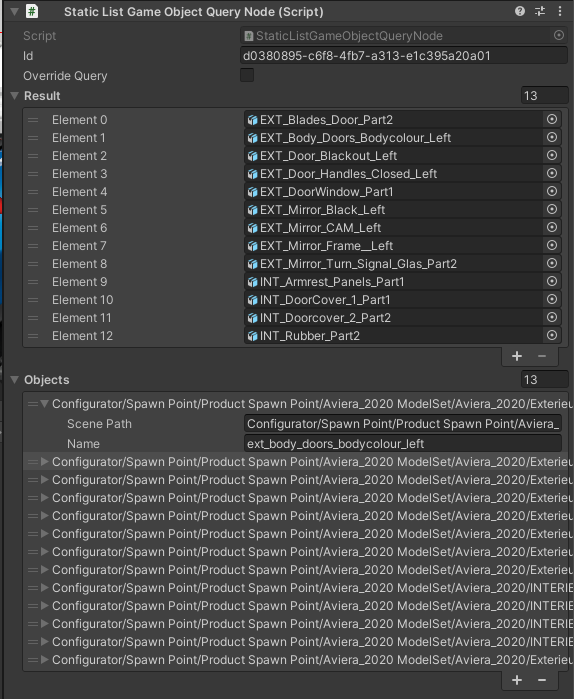This screenshot has height=699, width=574.
Task: Click cube icon of INT_Rubber_Part2
Action: pos(253,336)
